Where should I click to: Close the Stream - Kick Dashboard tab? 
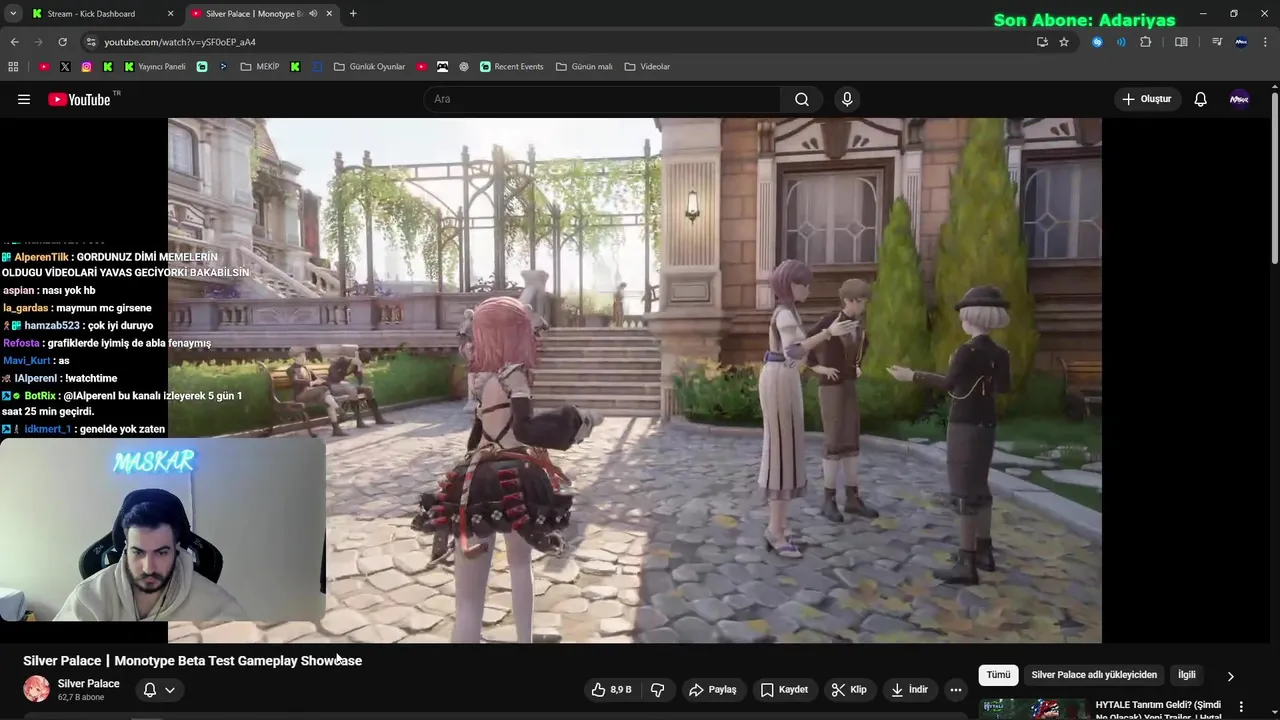(x=170, y=14)
